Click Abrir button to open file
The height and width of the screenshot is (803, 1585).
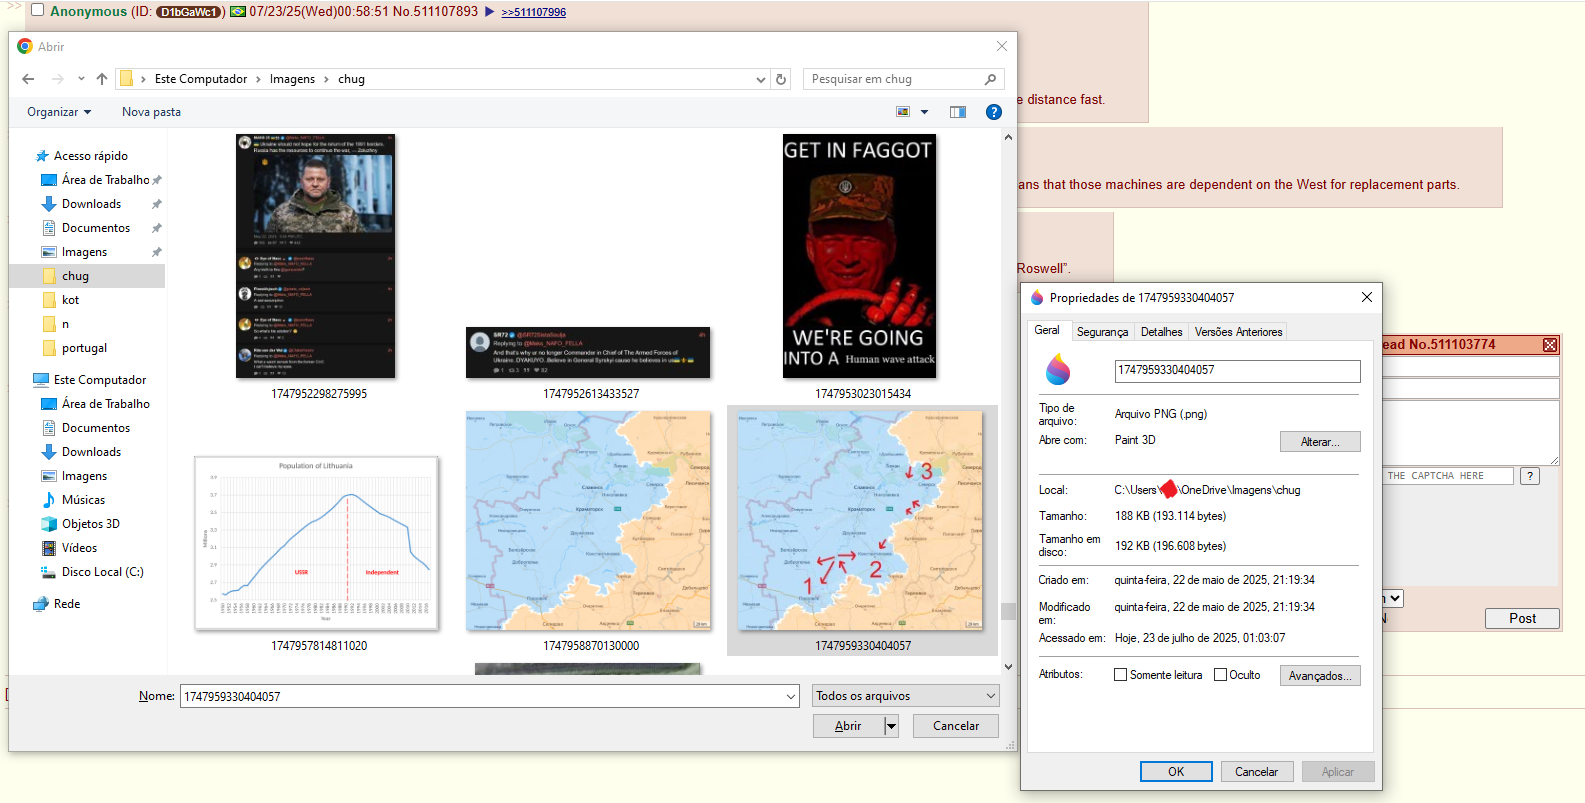coord(848,726)
